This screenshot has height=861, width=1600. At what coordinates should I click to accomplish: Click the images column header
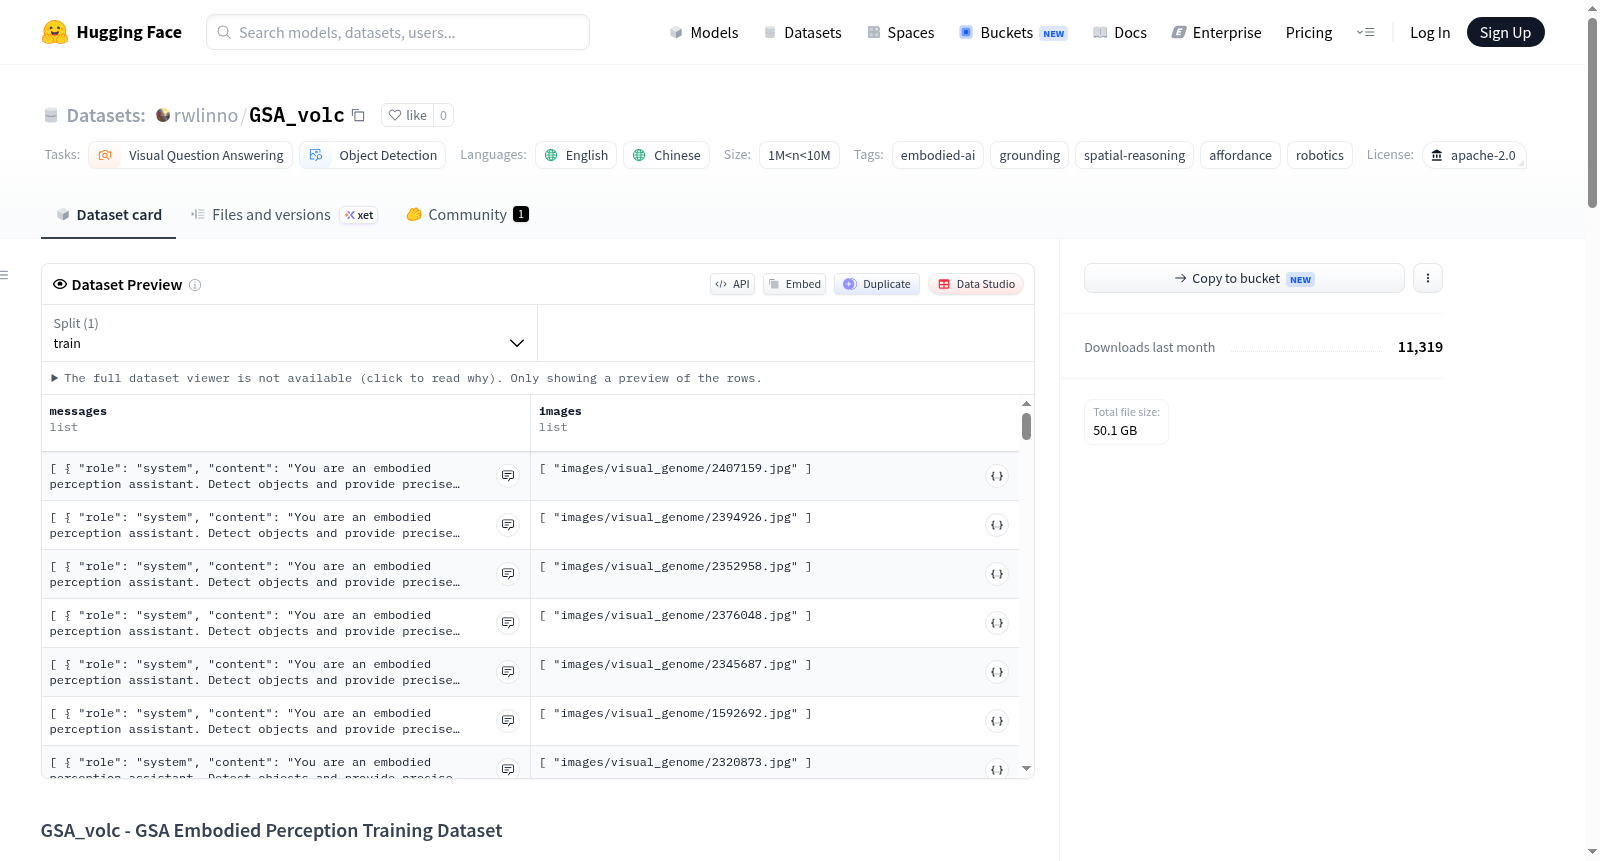tap(775, 423)
